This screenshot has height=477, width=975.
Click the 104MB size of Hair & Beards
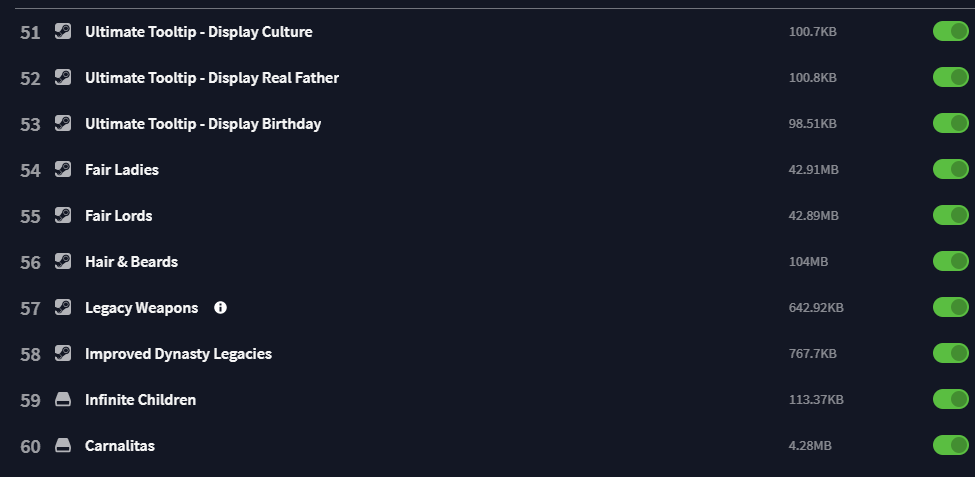pos(808,262)
